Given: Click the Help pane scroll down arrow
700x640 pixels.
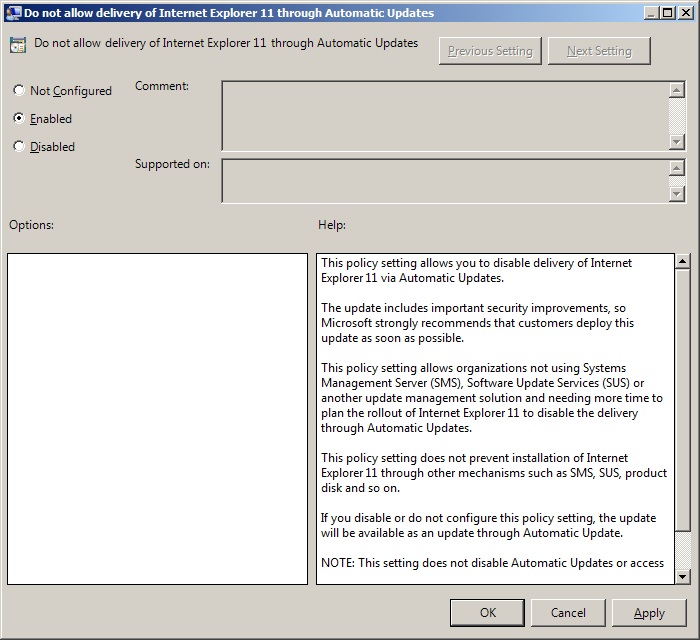Looking at the screenshot, I should [x=683, y=577].
